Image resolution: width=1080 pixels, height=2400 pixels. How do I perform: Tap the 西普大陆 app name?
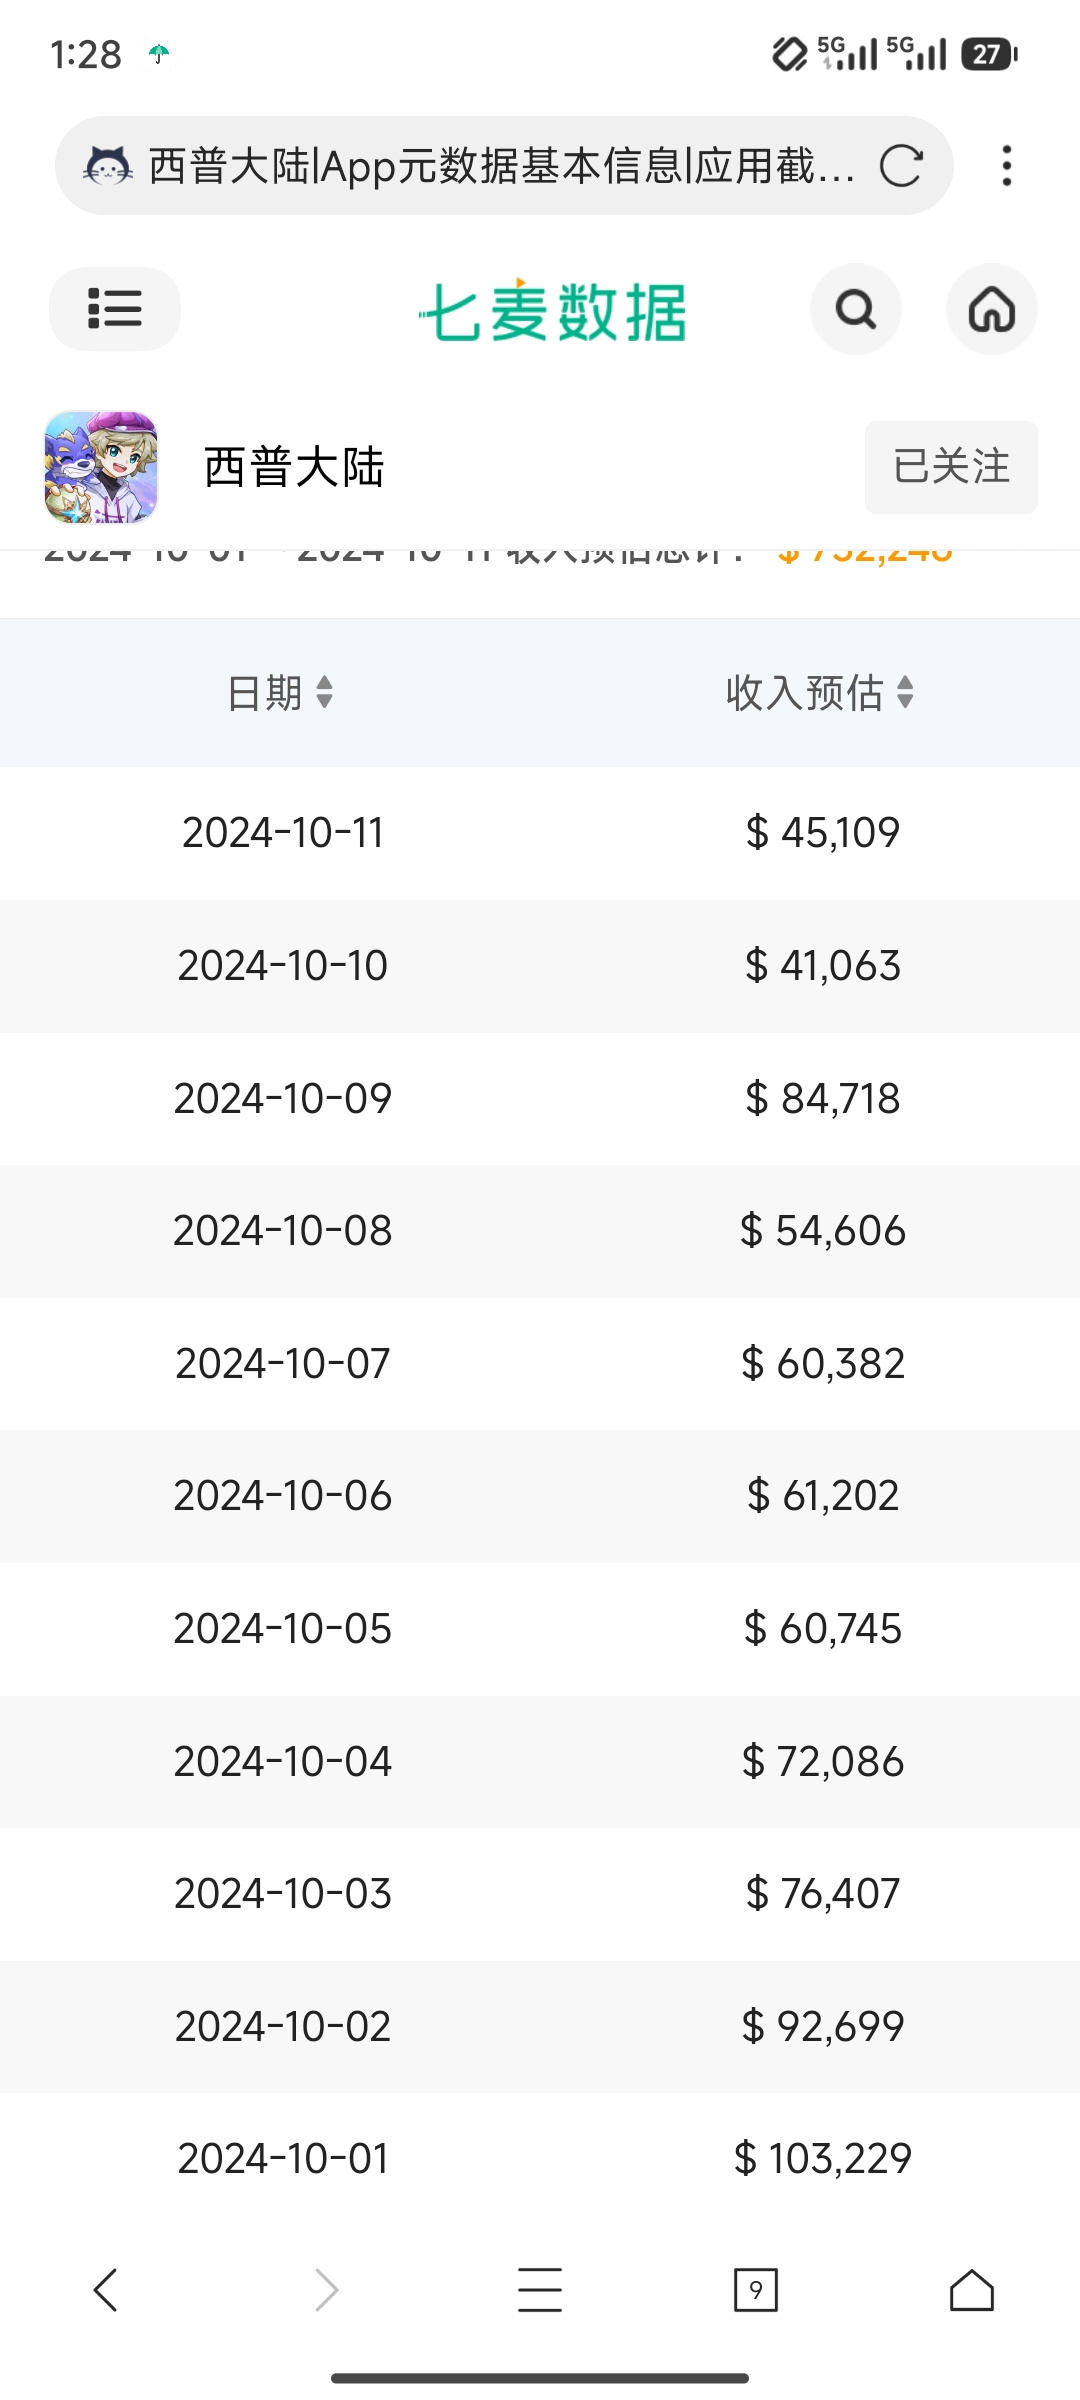294,467
